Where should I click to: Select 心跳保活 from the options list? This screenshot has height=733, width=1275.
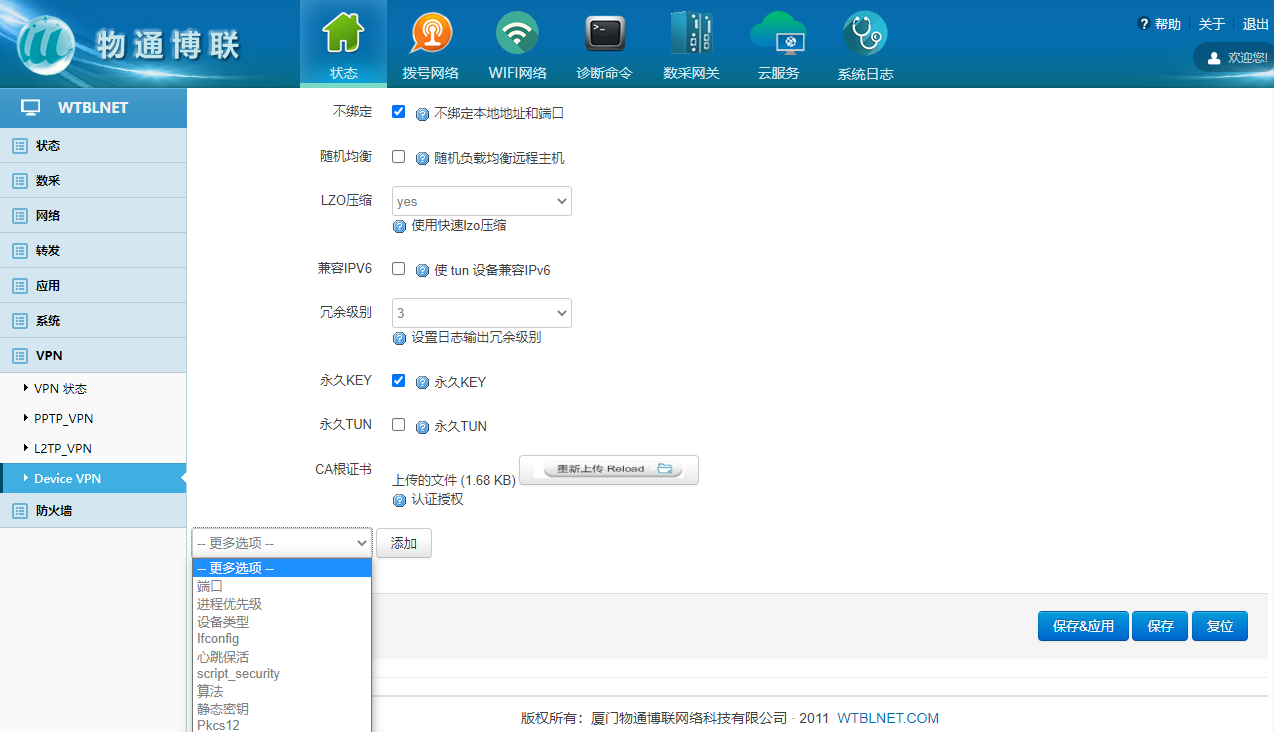point(223,657)
